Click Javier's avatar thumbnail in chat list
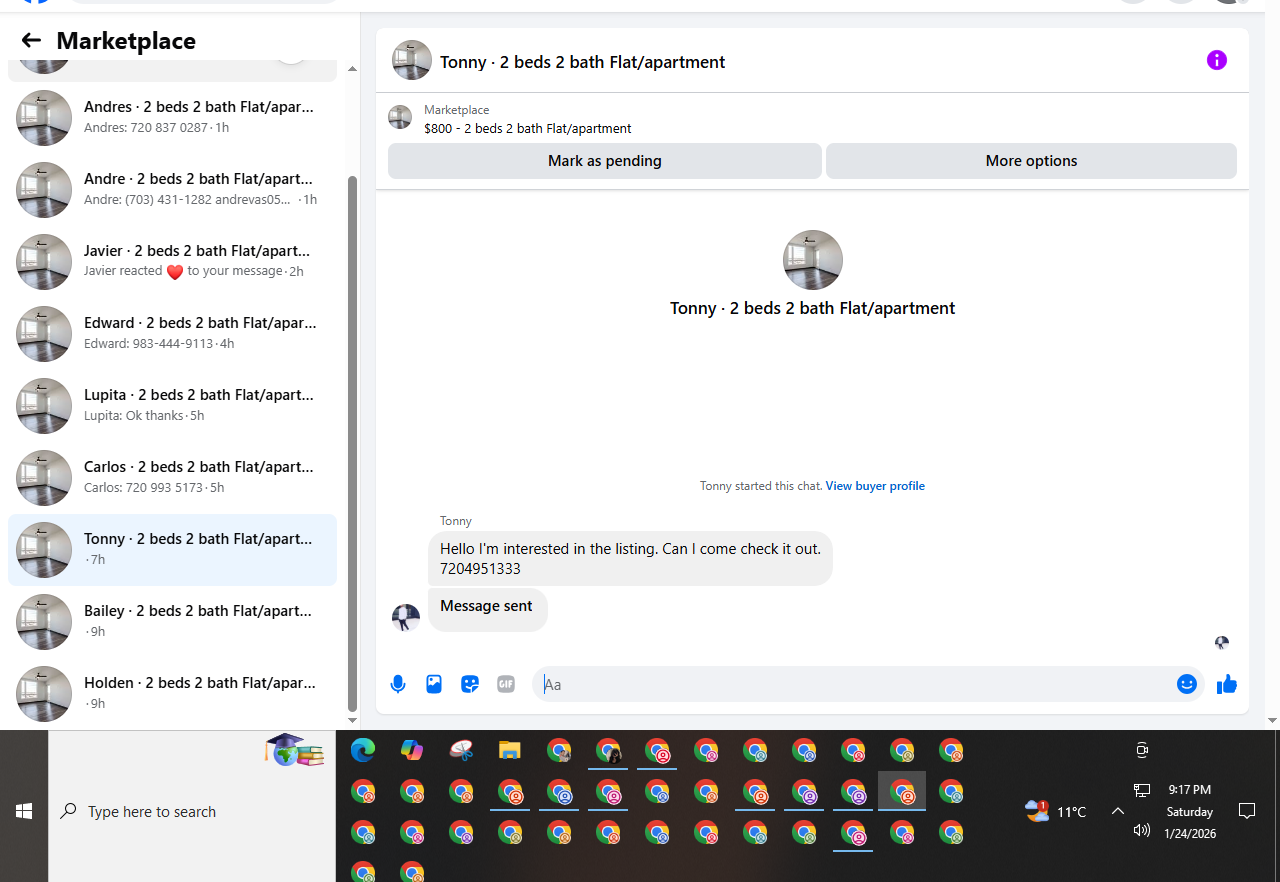The image size is (1280, 882). [x=44, y=261]
